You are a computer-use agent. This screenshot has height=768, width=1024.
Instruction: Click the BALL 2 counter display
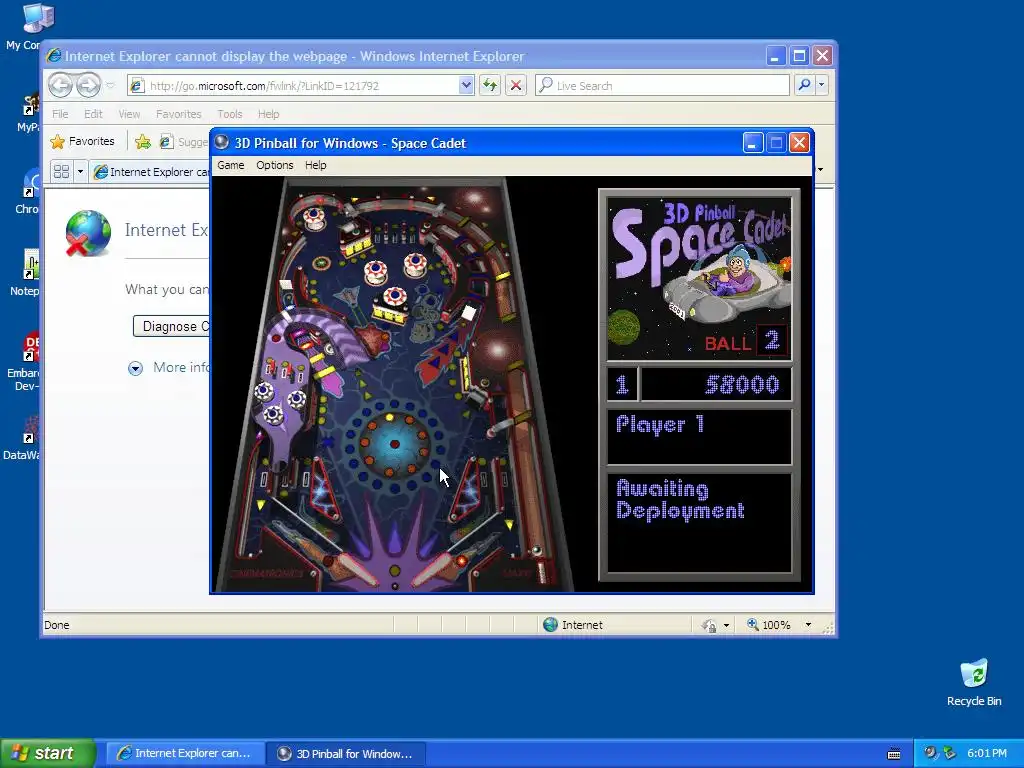[746, 342]
